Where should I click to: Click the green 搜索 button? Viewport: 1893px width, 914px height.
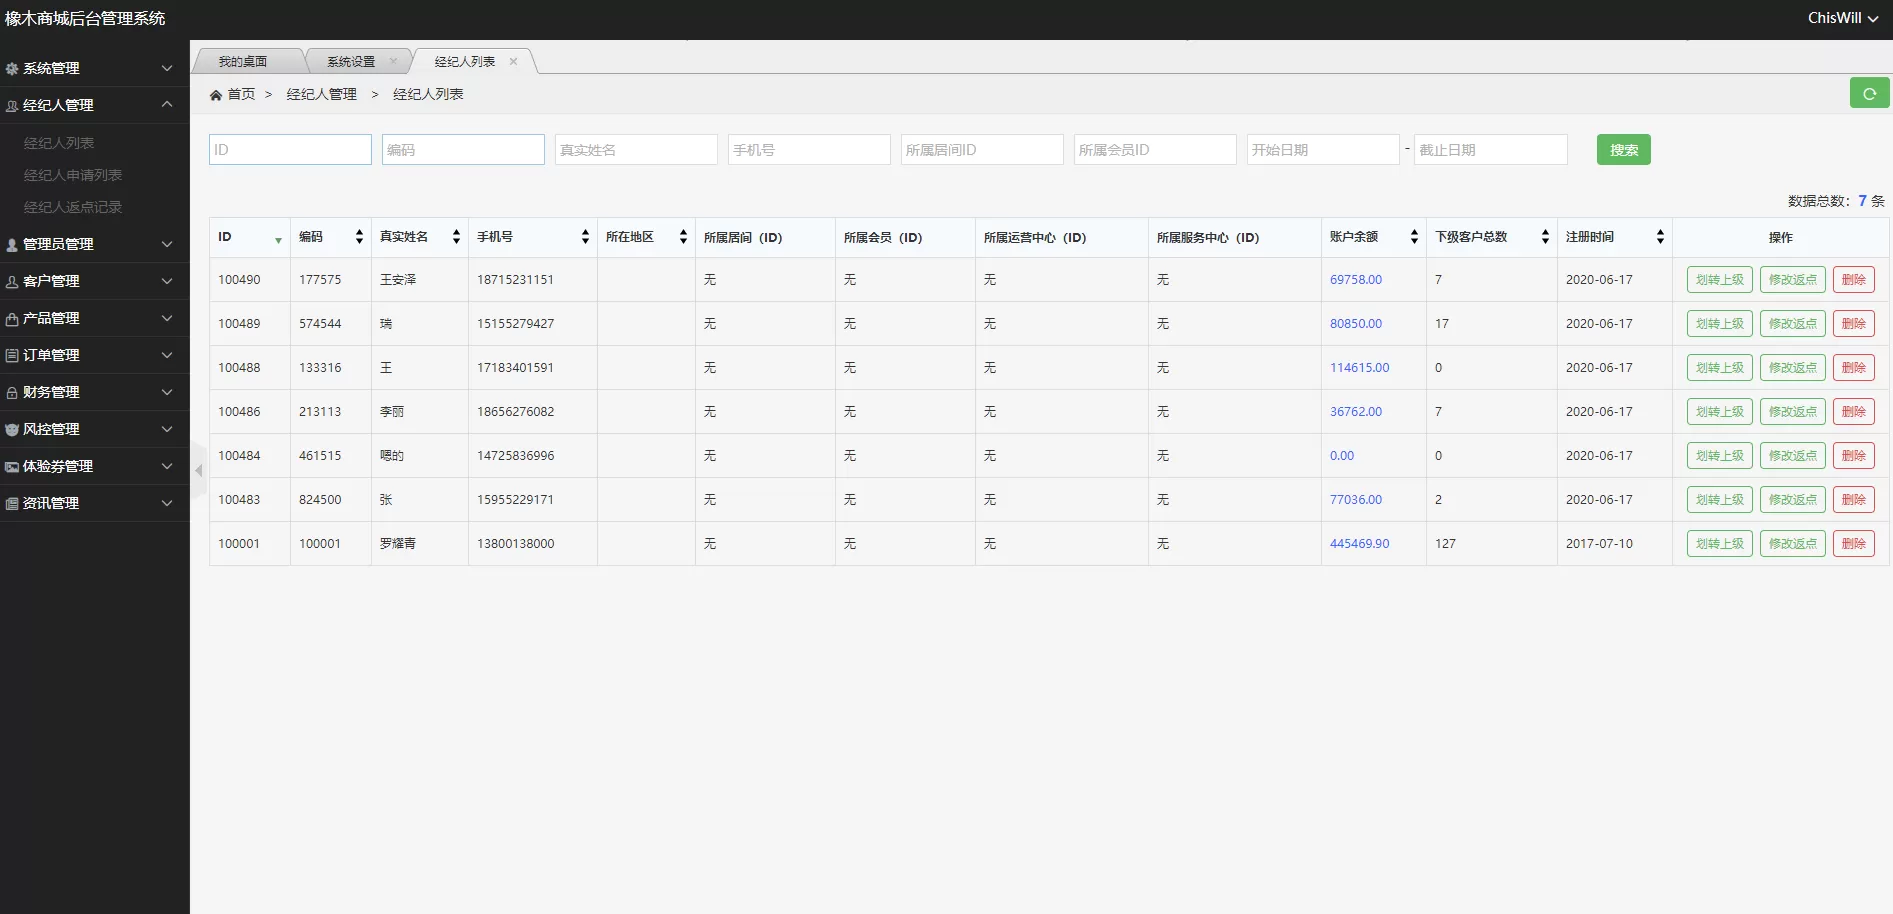pos(1623,150)
